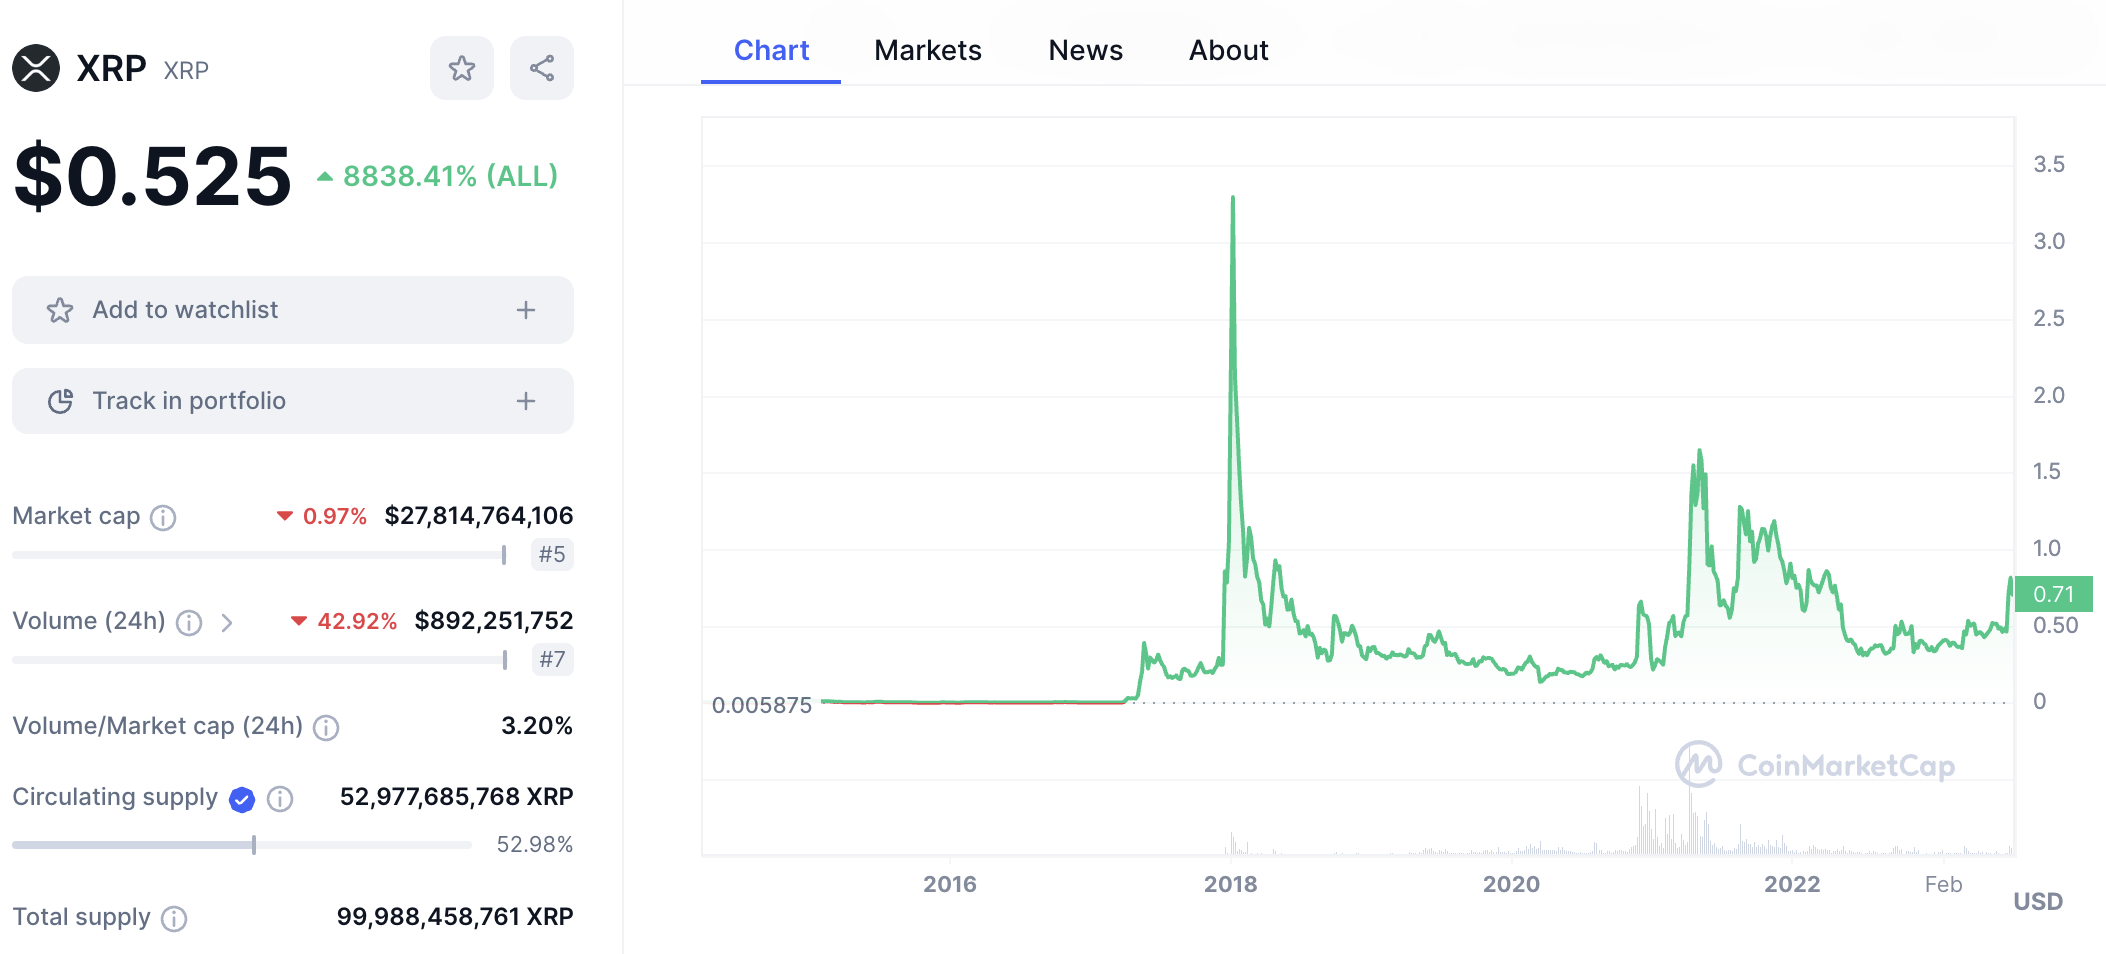Expand Volume (24h) chevron arrow

pyautogui.click(x=227, y=623)
